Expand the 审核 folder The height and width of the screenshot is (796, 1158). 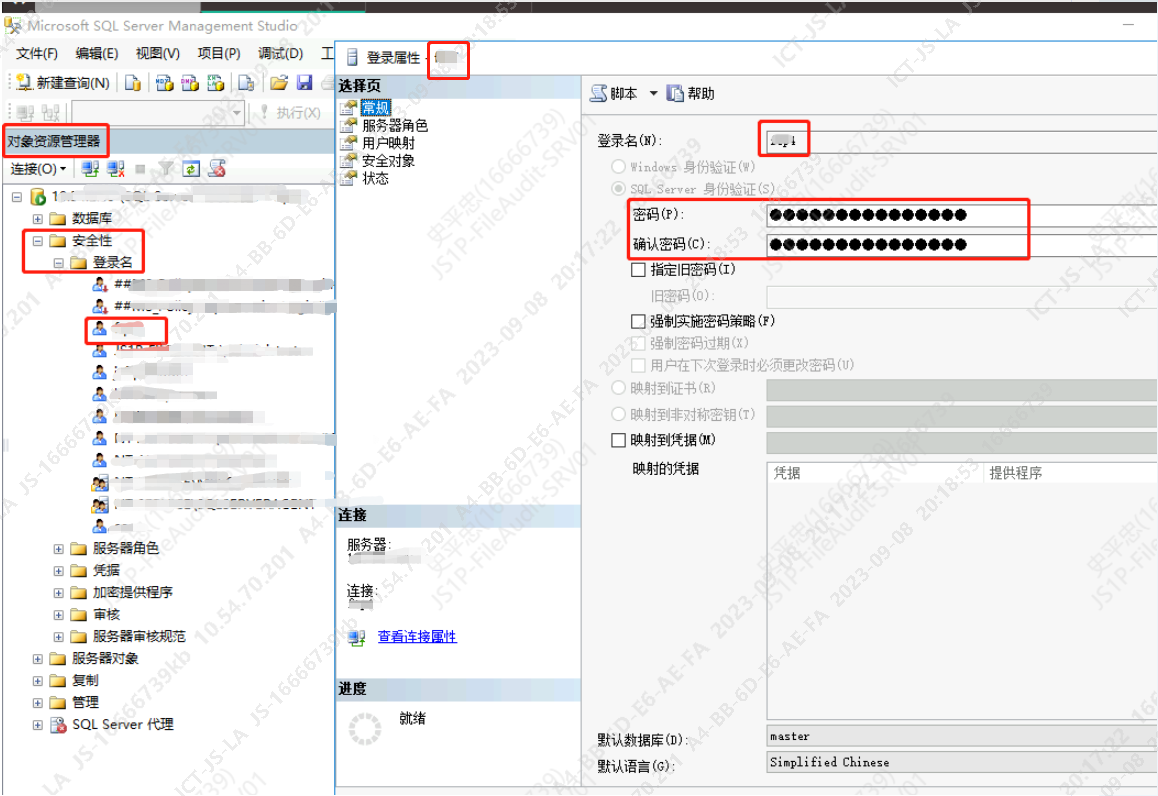(58, 615)
